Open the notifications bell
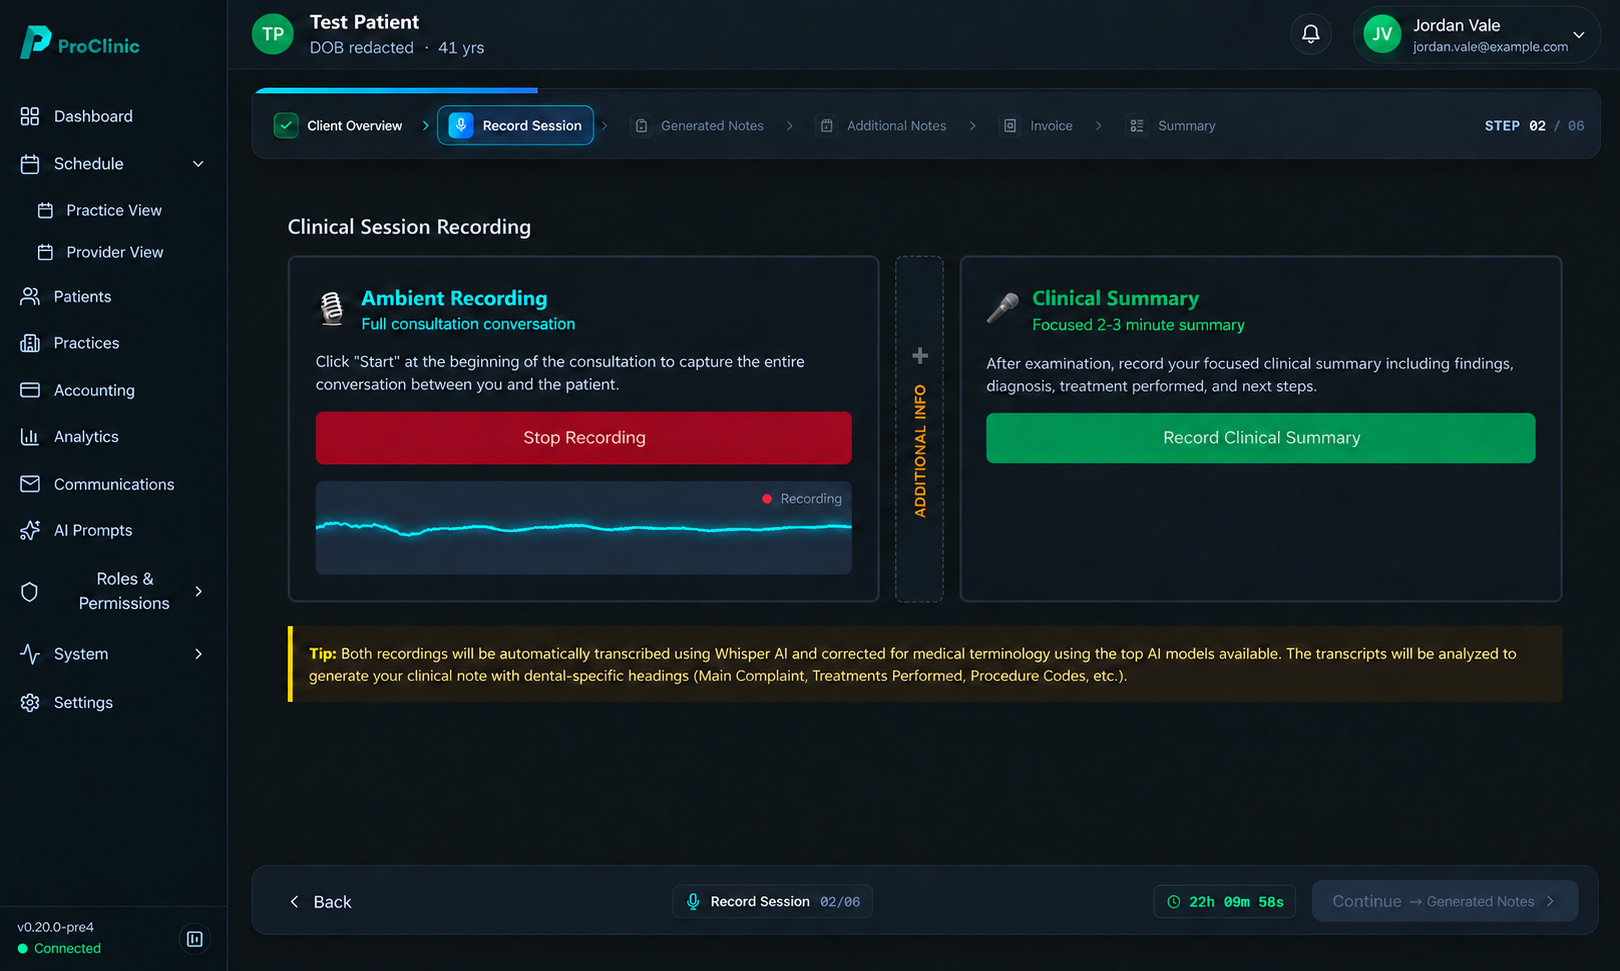Viewport: 1620px width, 971px height. (1310, 35)
